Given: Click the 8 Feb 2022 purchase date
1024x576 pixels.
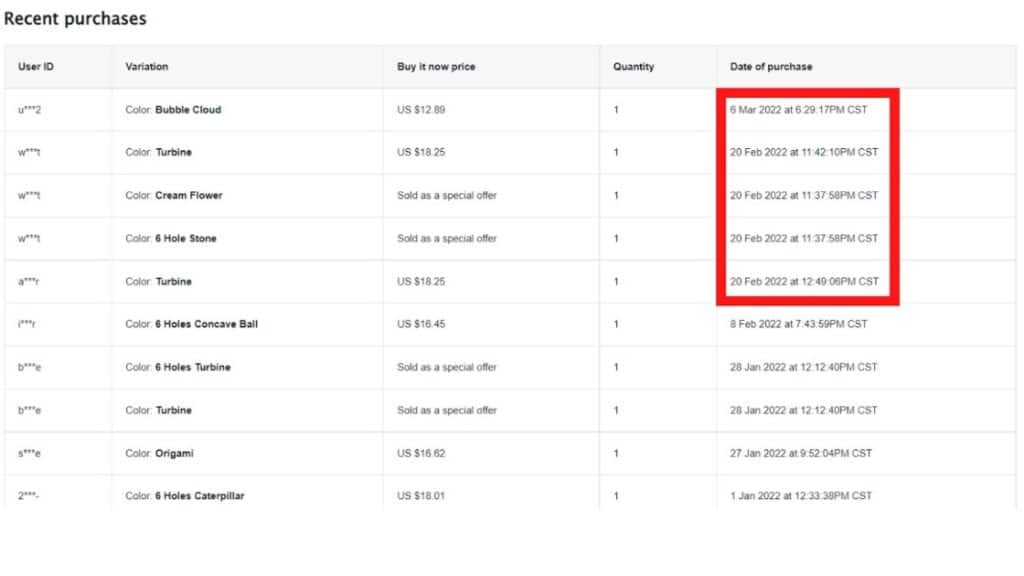Looking at the screenshot, I should [x=799, y=324].
